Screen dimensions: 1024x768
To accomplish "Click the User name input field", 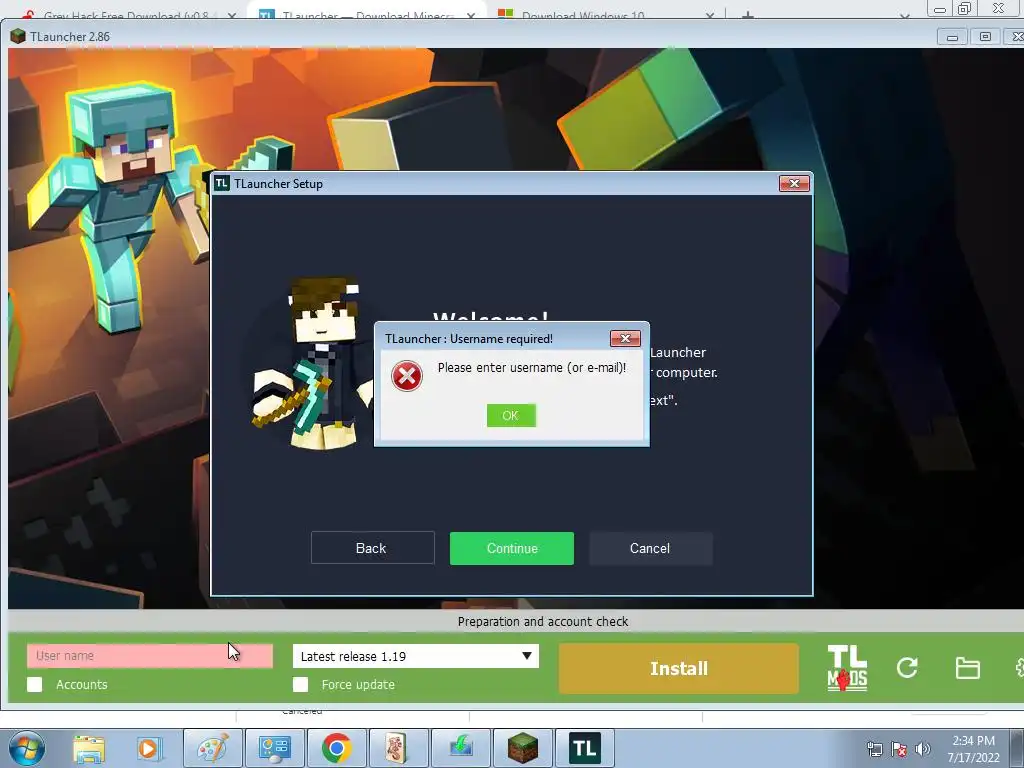I will point(150,656).
